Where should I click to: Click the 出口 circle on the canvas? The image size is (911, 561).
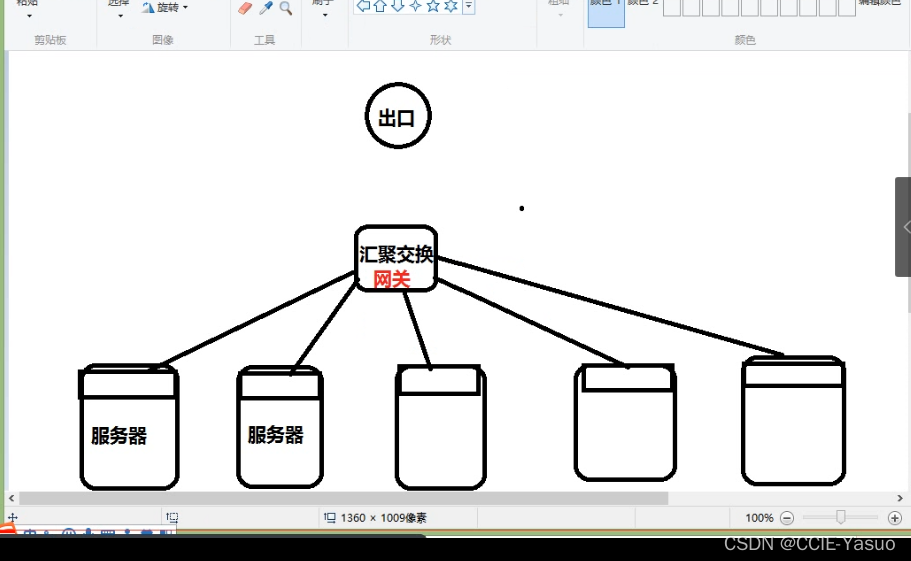coord(398,116)
